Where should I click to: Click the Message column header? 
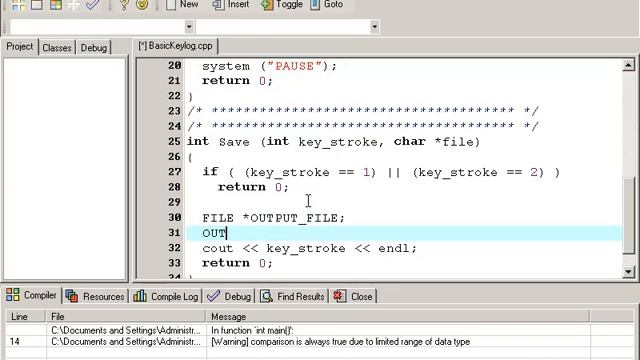398,317
